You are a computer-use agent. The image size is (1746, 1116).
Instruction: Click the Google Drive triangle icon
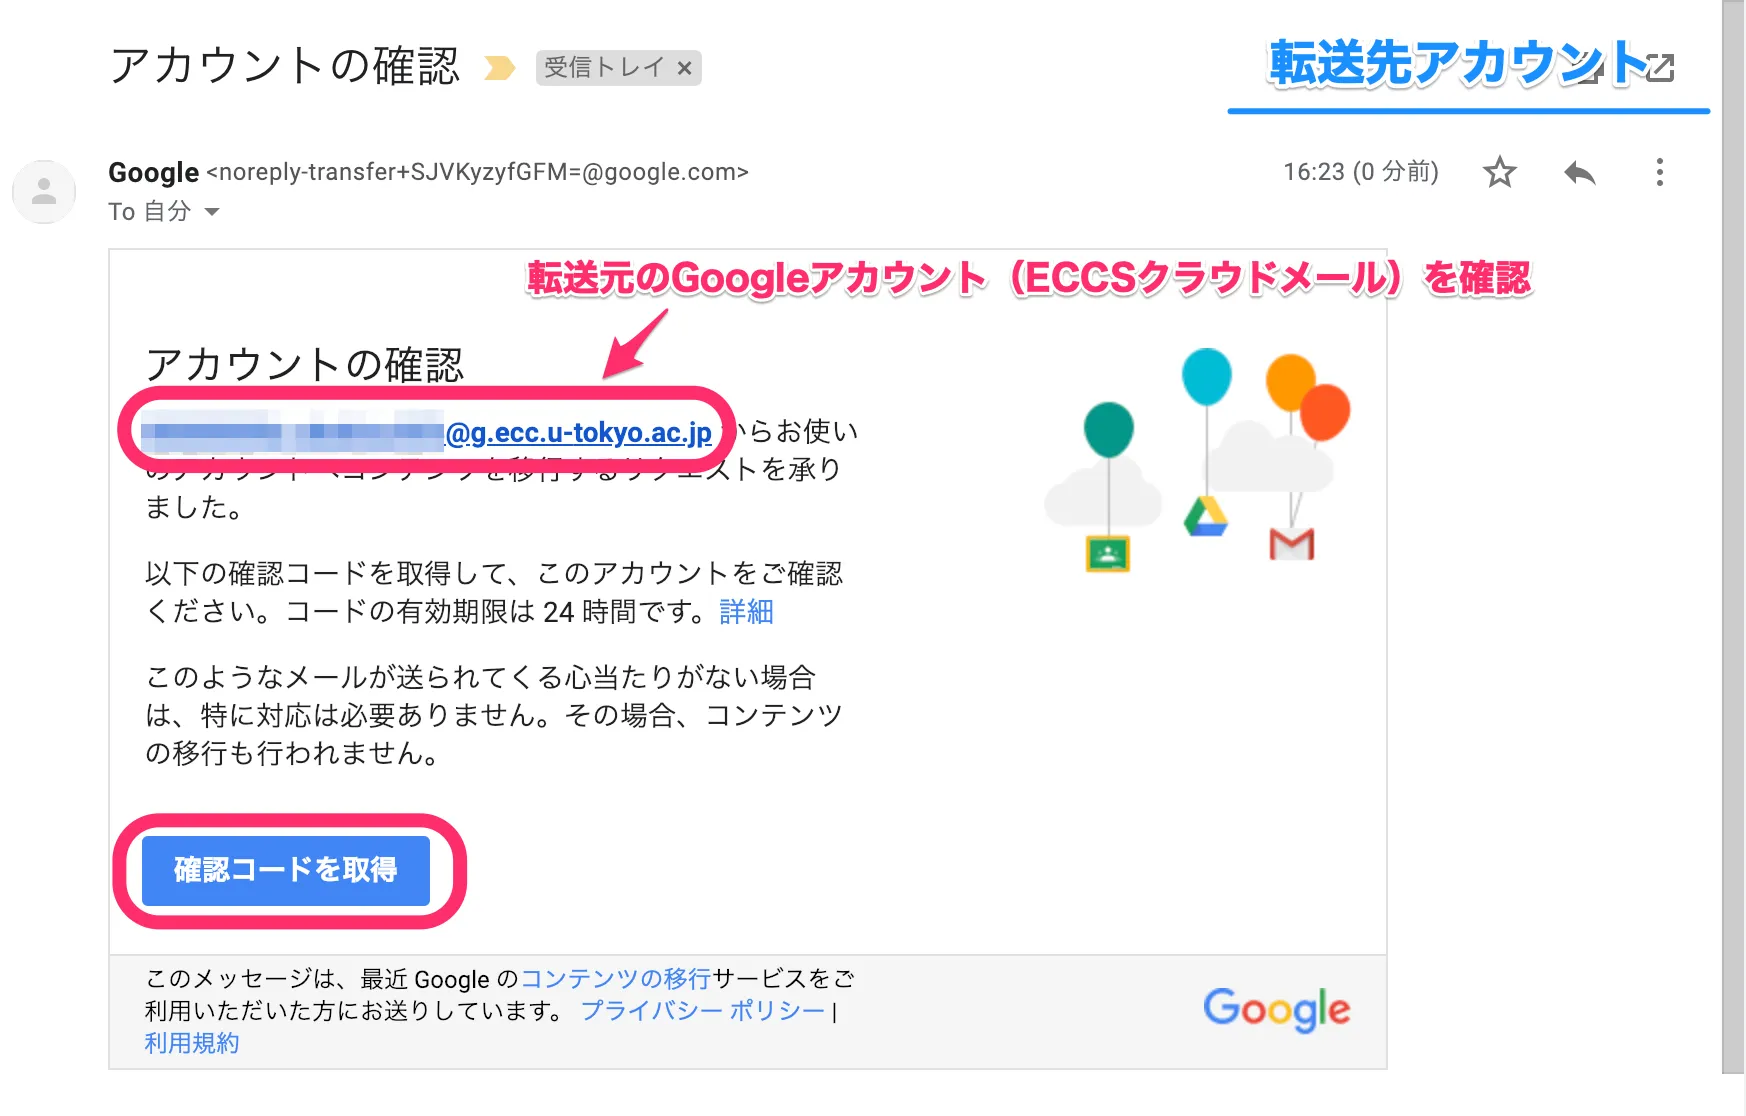point(1205,517)
